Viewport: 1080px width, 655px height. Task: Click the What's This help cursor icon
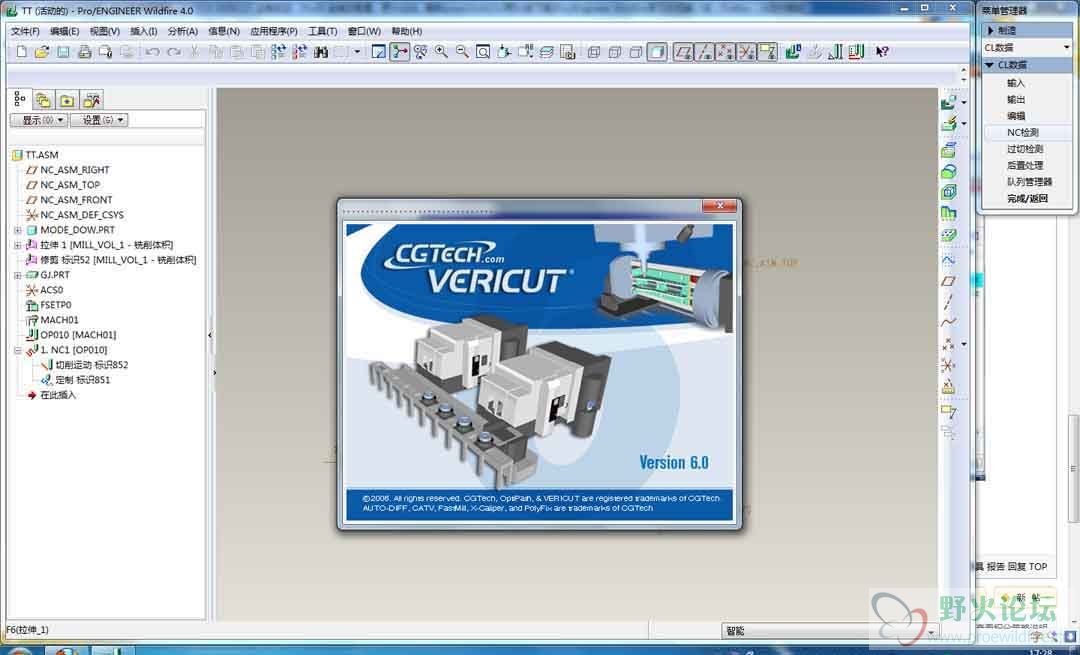click(882, 52)
